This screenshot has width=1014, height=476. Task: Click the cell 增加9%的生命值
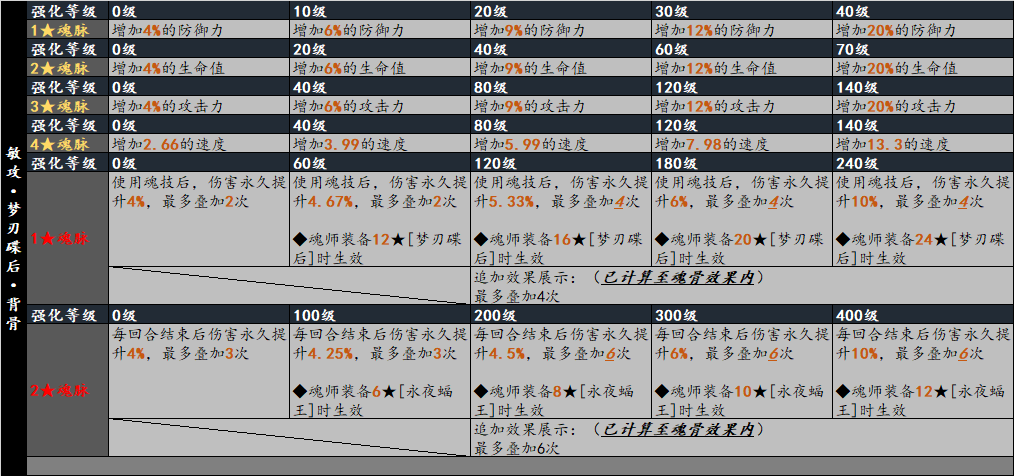[561, 68]
